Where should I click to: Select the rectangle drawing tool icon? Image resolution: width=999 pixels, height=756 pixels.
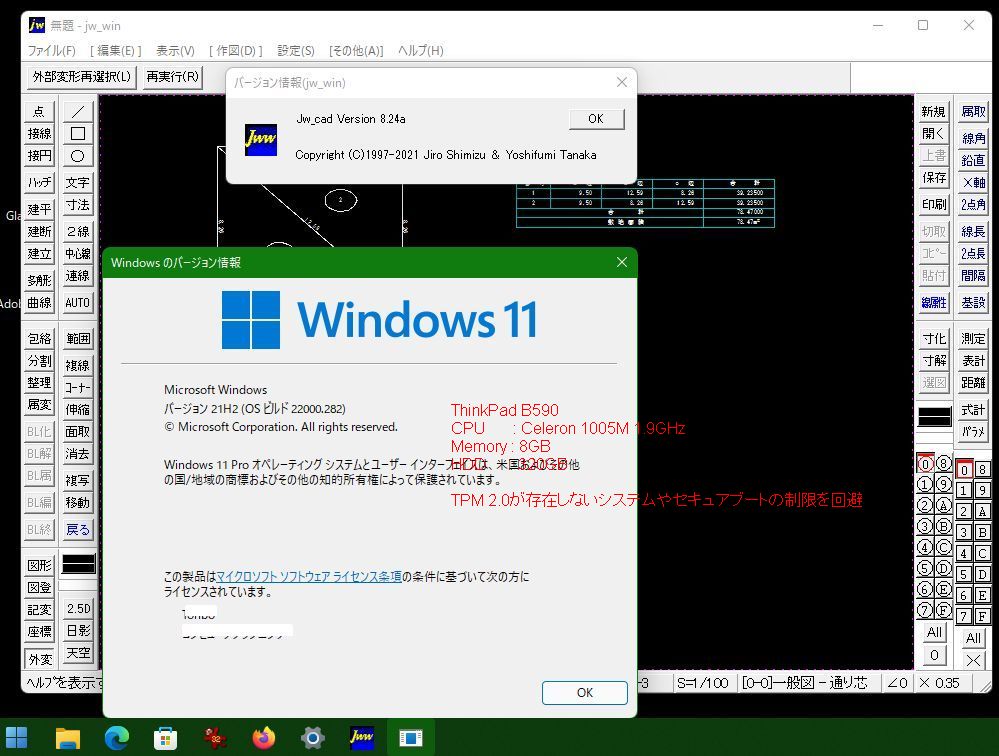78,134
